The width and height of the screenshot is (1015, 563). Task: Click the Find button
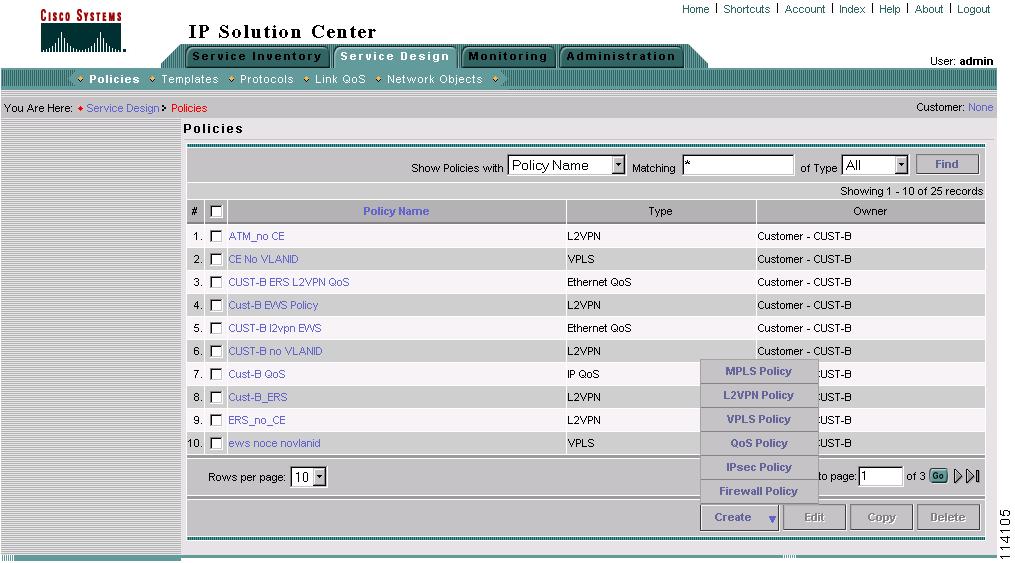pos(947,164)
